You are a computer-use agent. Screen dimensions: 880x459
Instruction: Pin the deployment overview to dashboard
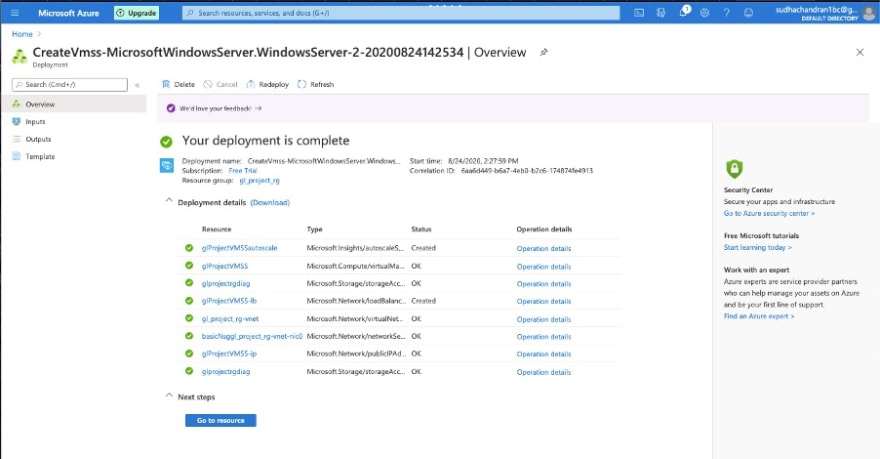pyautogui.click(x=543, y=52)
